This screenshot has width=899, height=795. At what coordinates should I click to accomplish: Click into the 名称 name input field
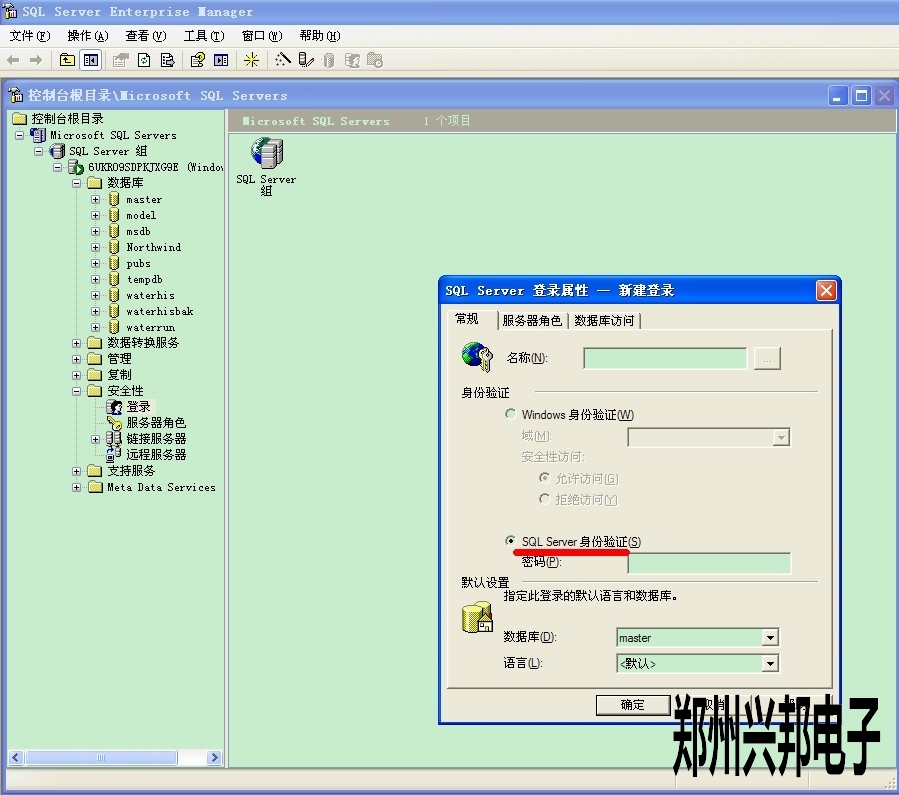click(x=664, y=358)
